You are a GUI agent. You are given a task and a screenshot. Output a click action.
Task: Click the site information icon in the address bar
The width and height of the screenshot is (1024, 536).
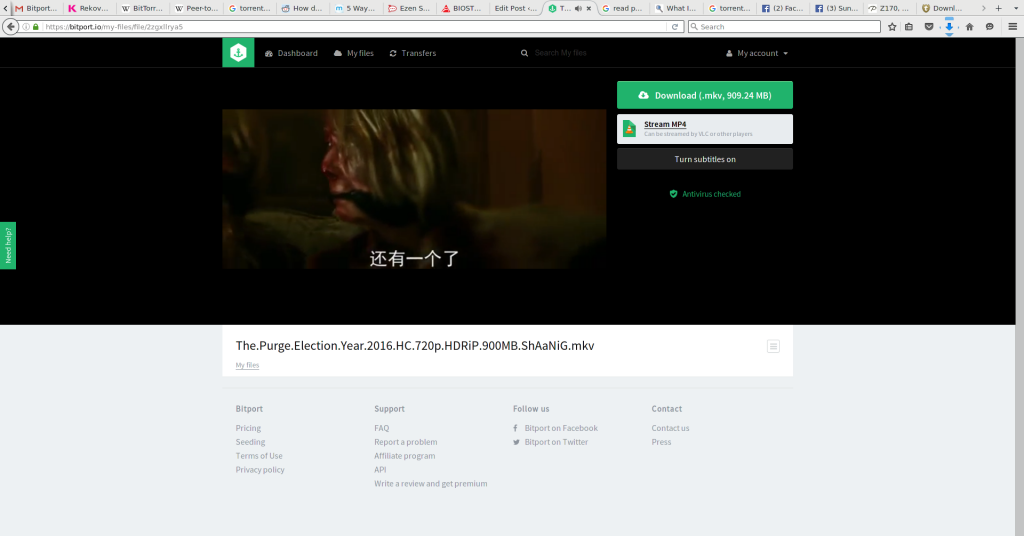pyautogui.click(x=26, y=27)
